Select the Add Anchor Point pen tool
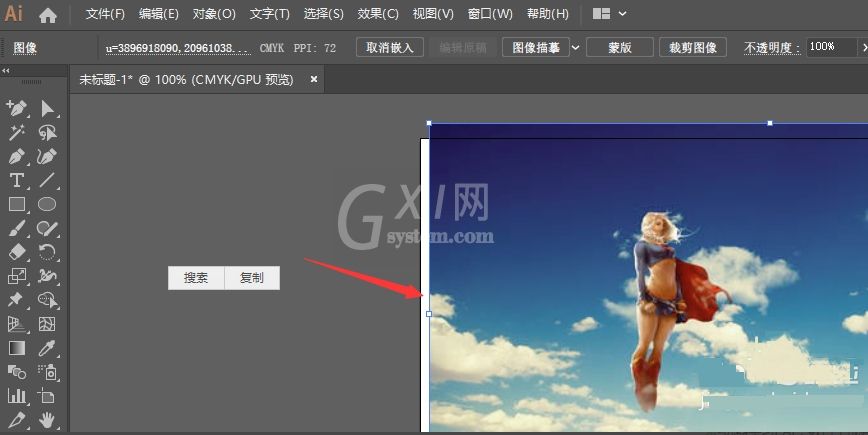 (17, 108)
